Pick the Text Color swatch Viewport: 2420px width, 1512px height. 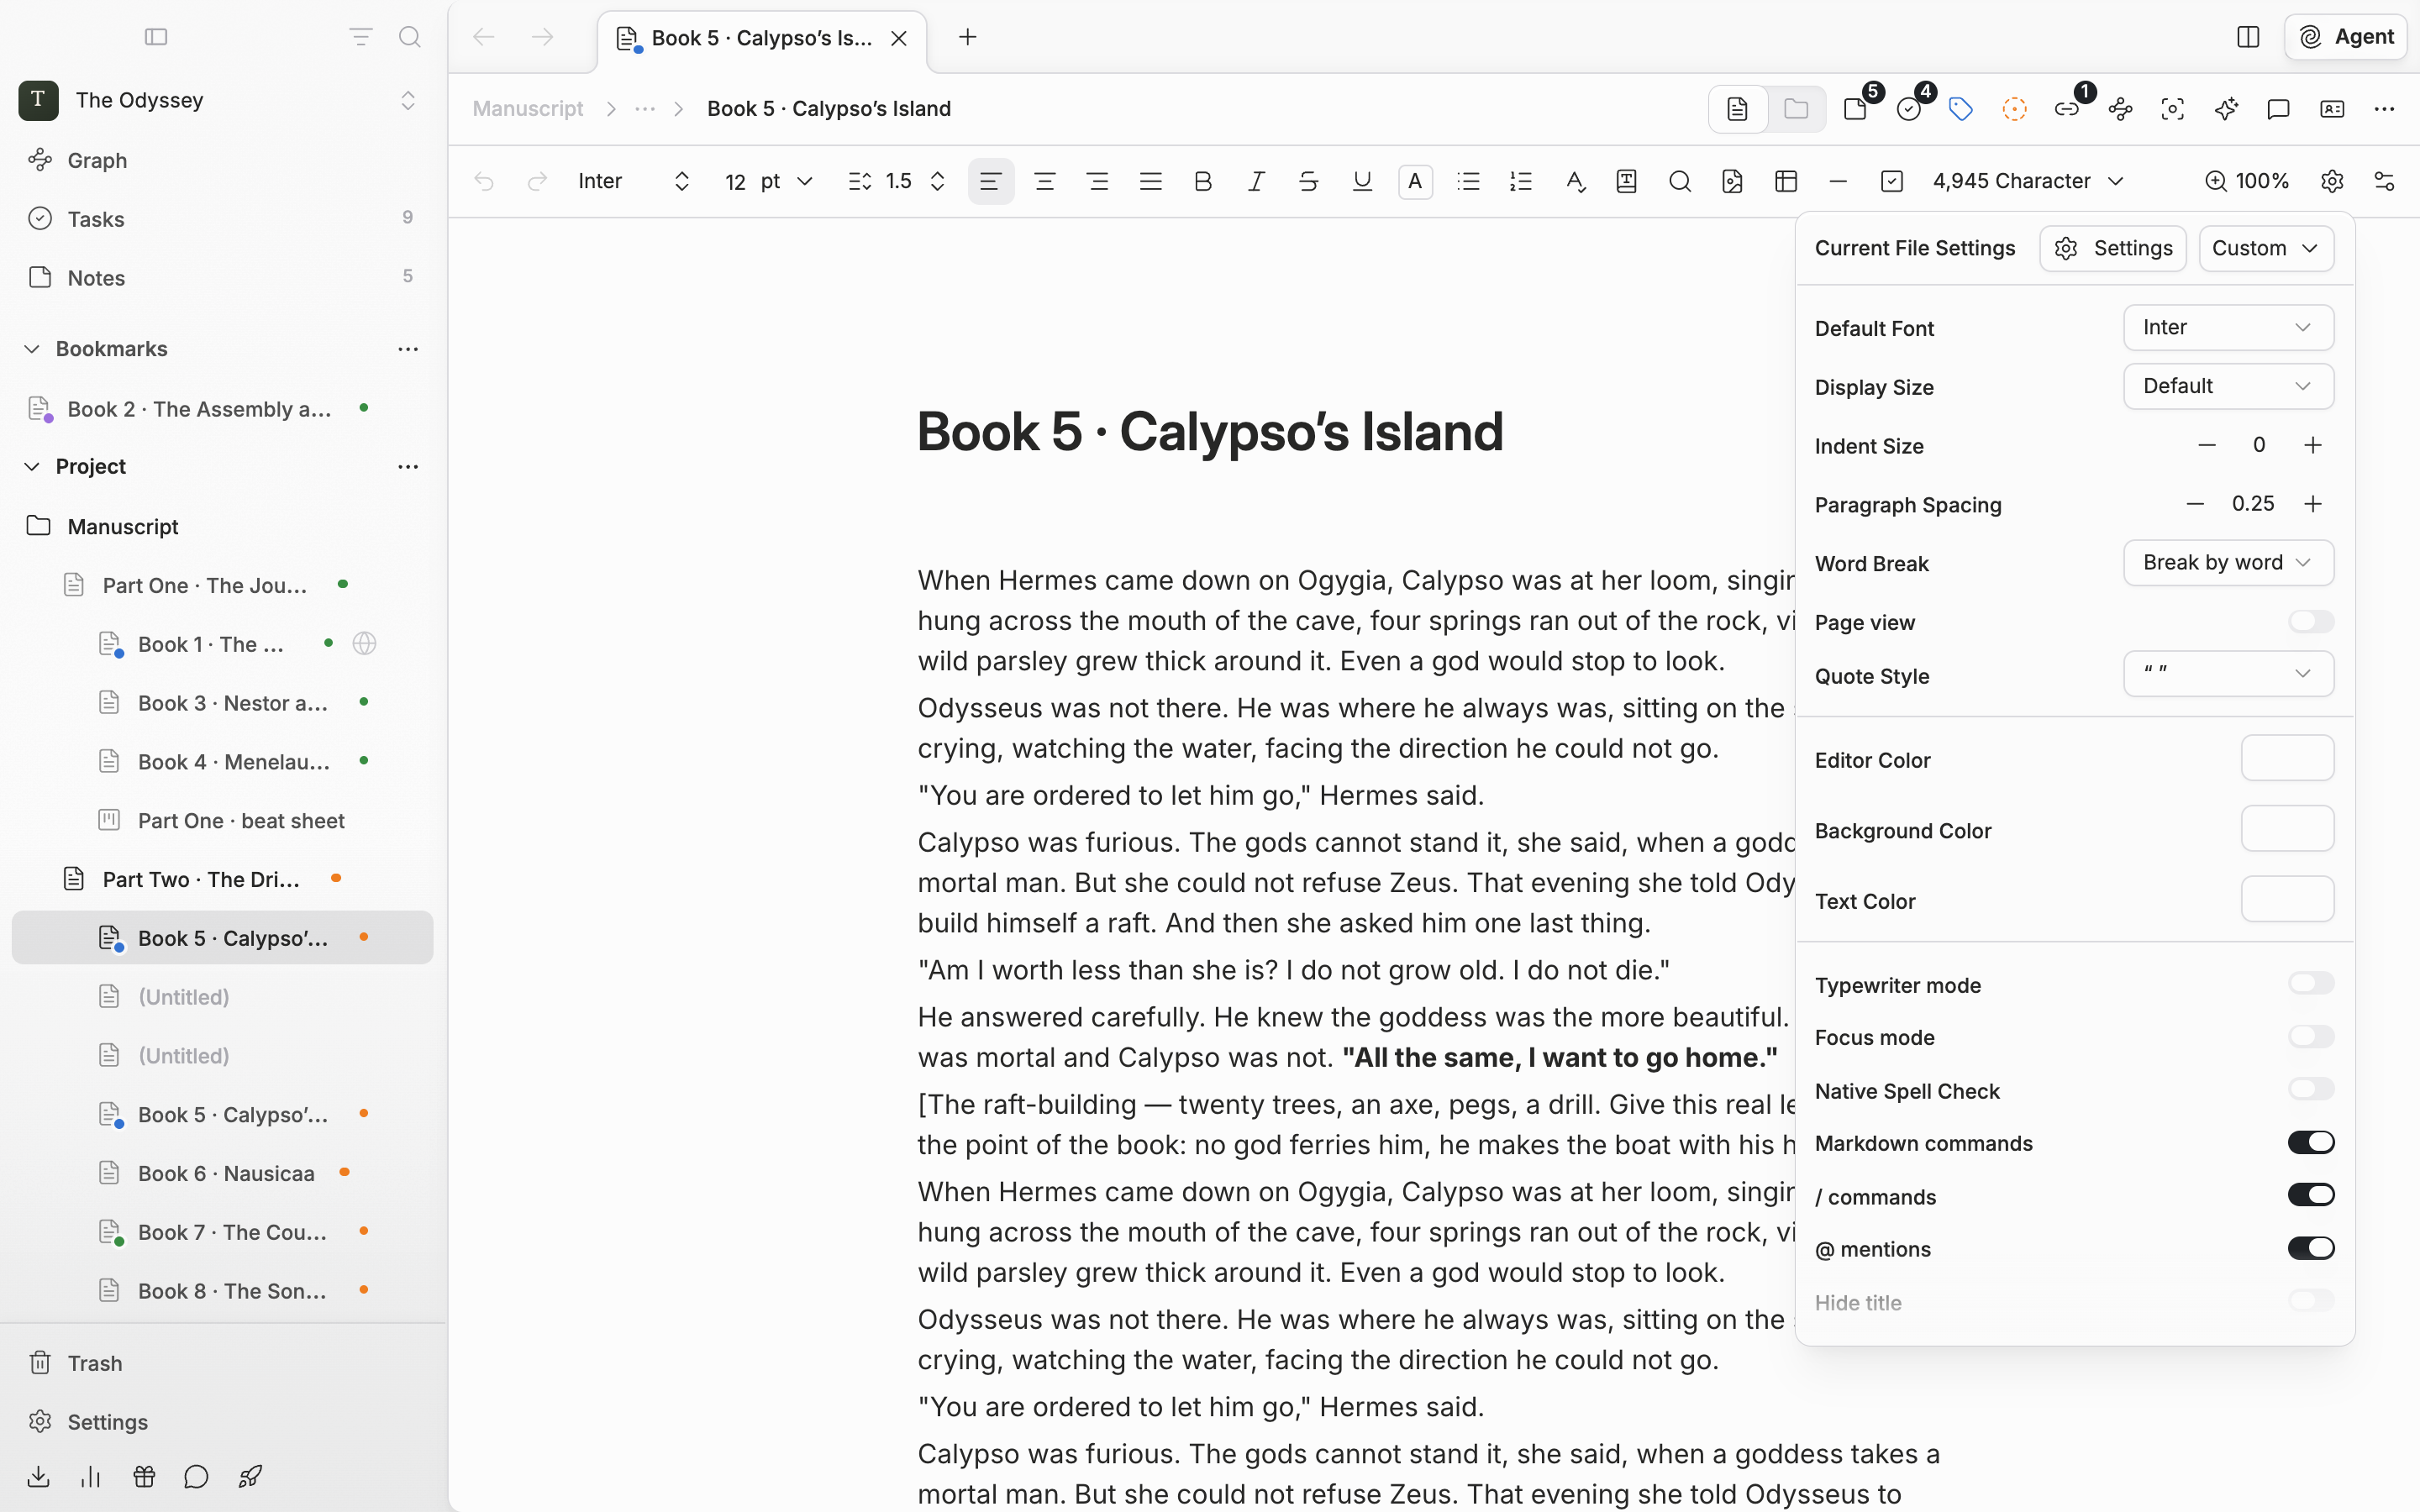click(2287, 899)
